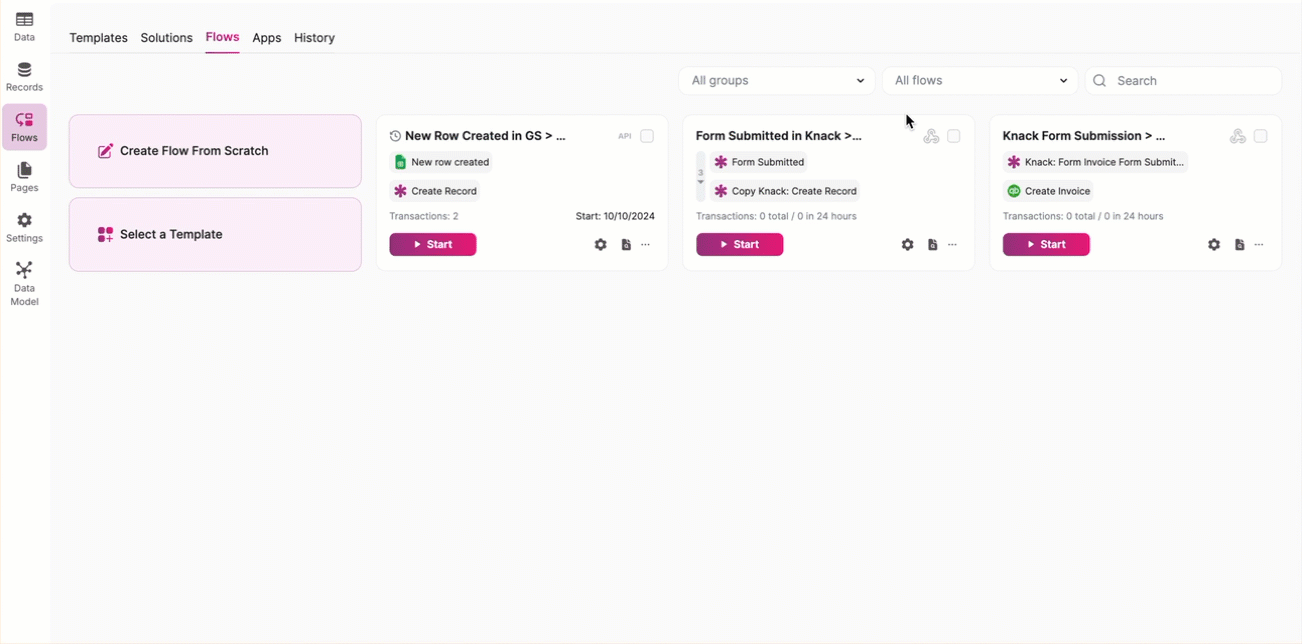
Task: Open logs document icon on Form Submitted flow
Action: (x=932, y=245)
